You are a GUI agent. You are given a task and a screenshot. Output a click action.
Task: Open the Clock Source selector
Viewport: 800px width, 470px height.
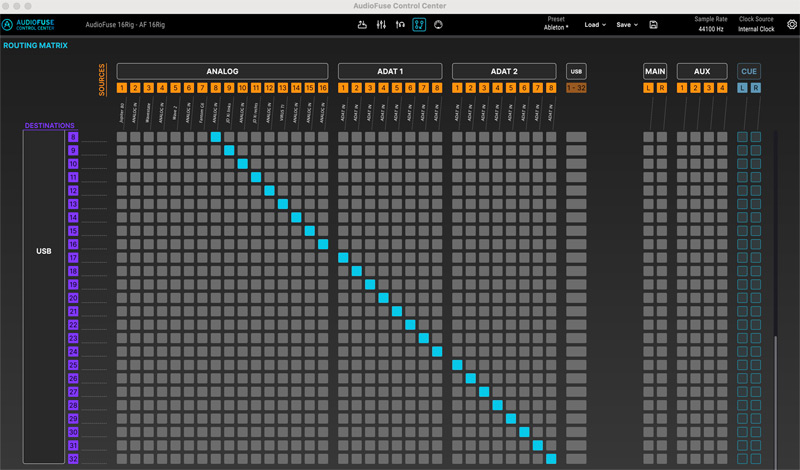(x=756, y=29)
